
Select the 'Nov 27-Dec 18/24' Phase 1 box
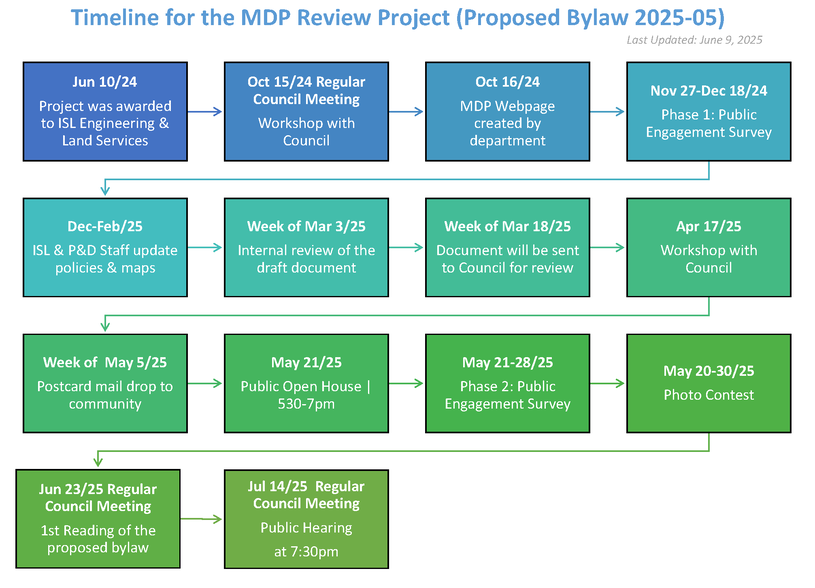(708, 111)
